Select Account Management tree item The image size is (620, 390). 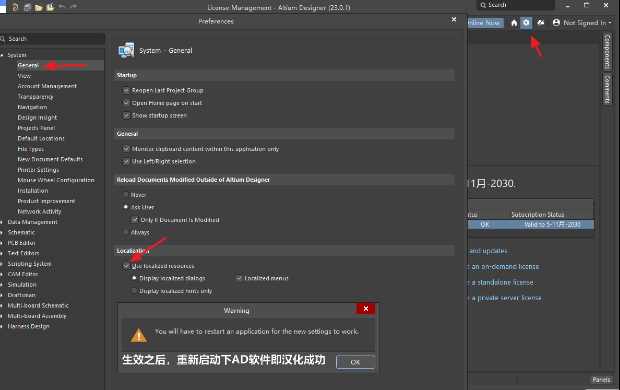[x=47, y=86]
